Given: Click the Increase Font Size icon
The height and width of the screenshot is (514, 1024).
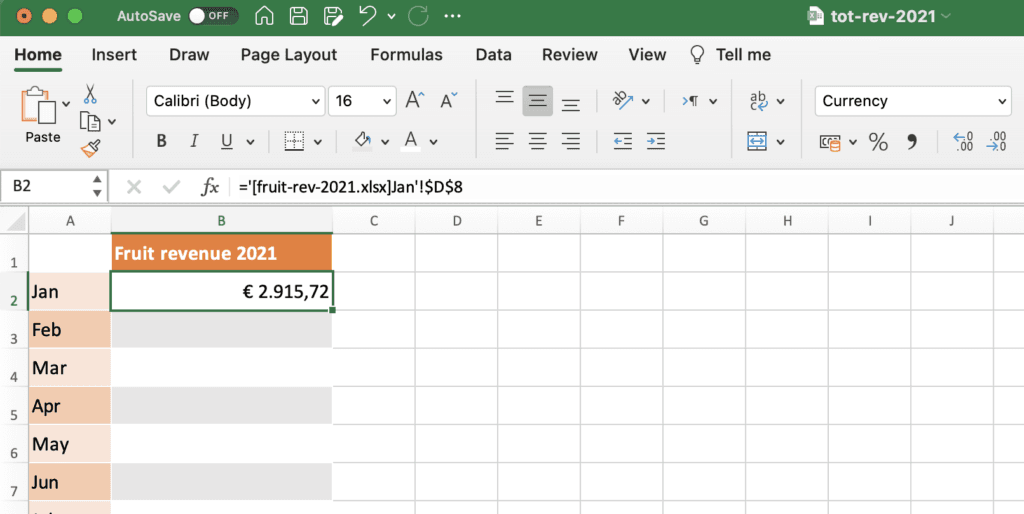Looking at the screenshot, I should 415,100.
